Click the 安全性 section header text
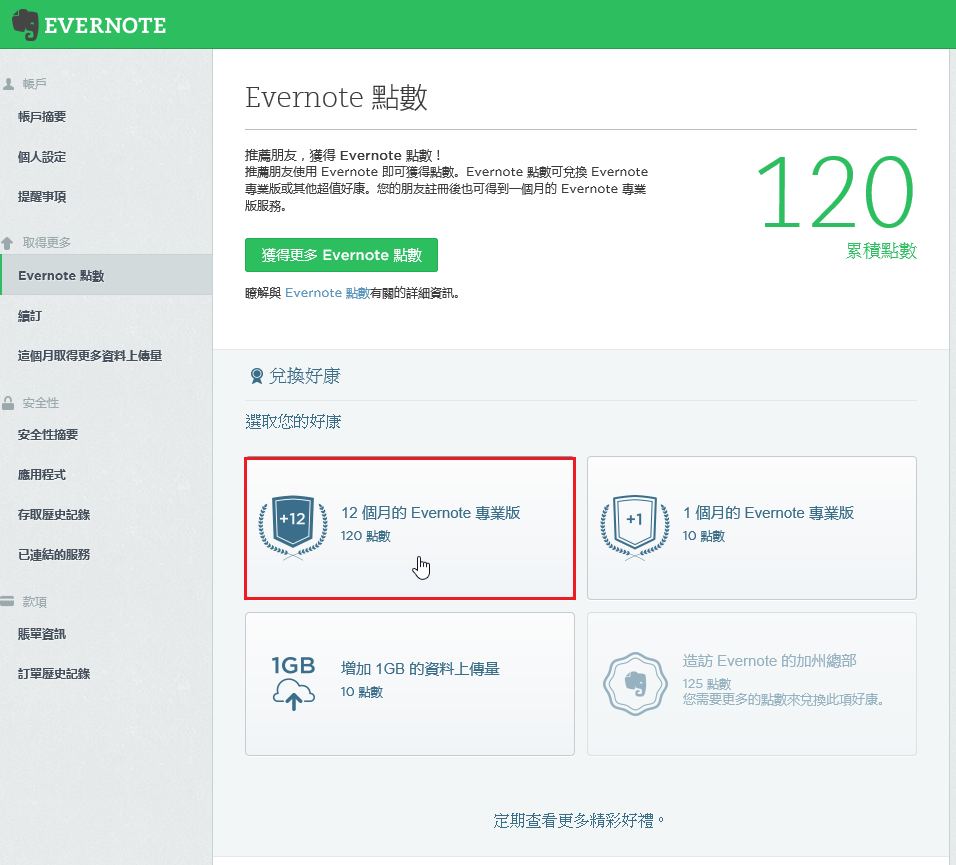Viewport: 956px width, 865px height. (41, 403)
